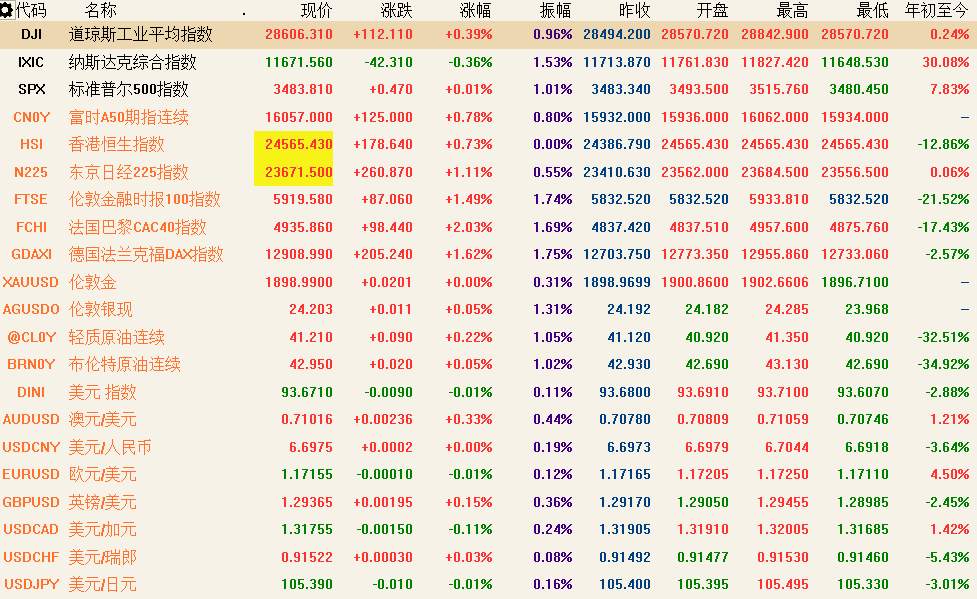The height and width of the screenshot is (599, 977).
Task: Open 法国巴黎CAC40指数 quote
Action: tap(137, 227)
